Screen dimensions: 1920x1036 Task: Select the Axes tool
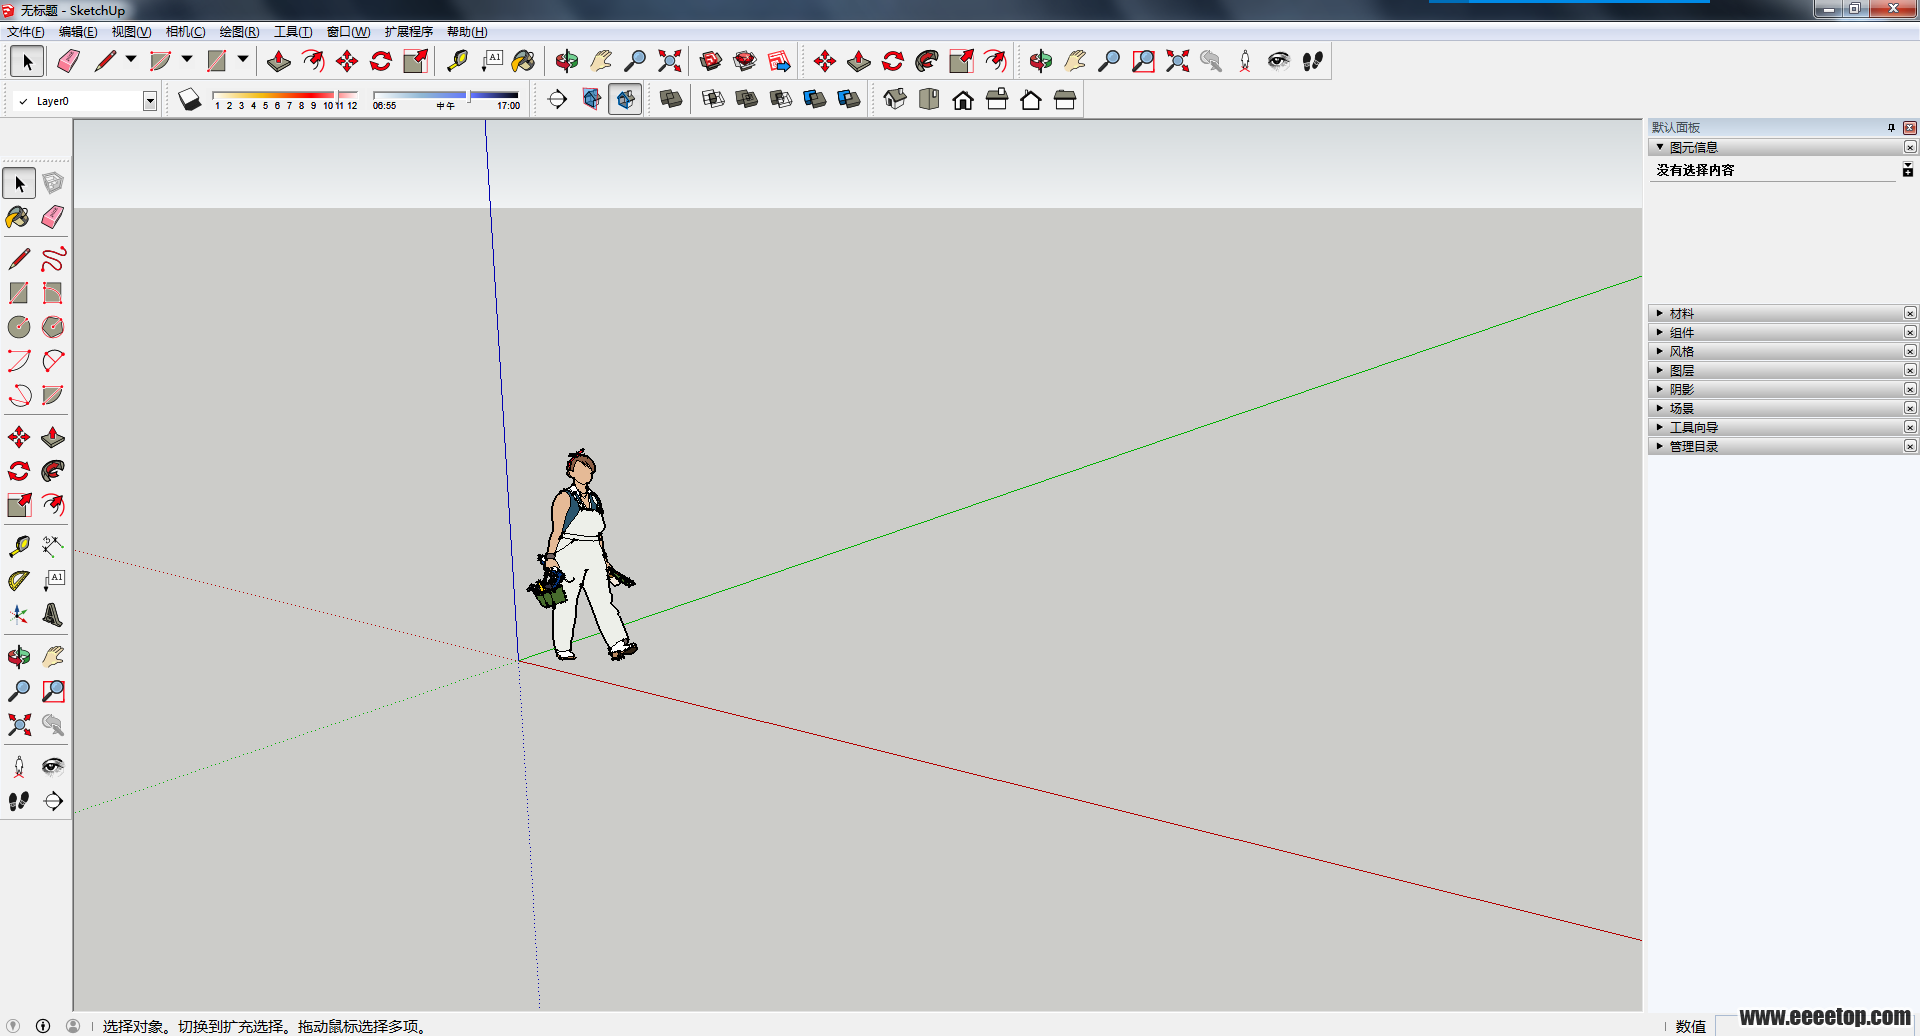(x=19, y=614)
